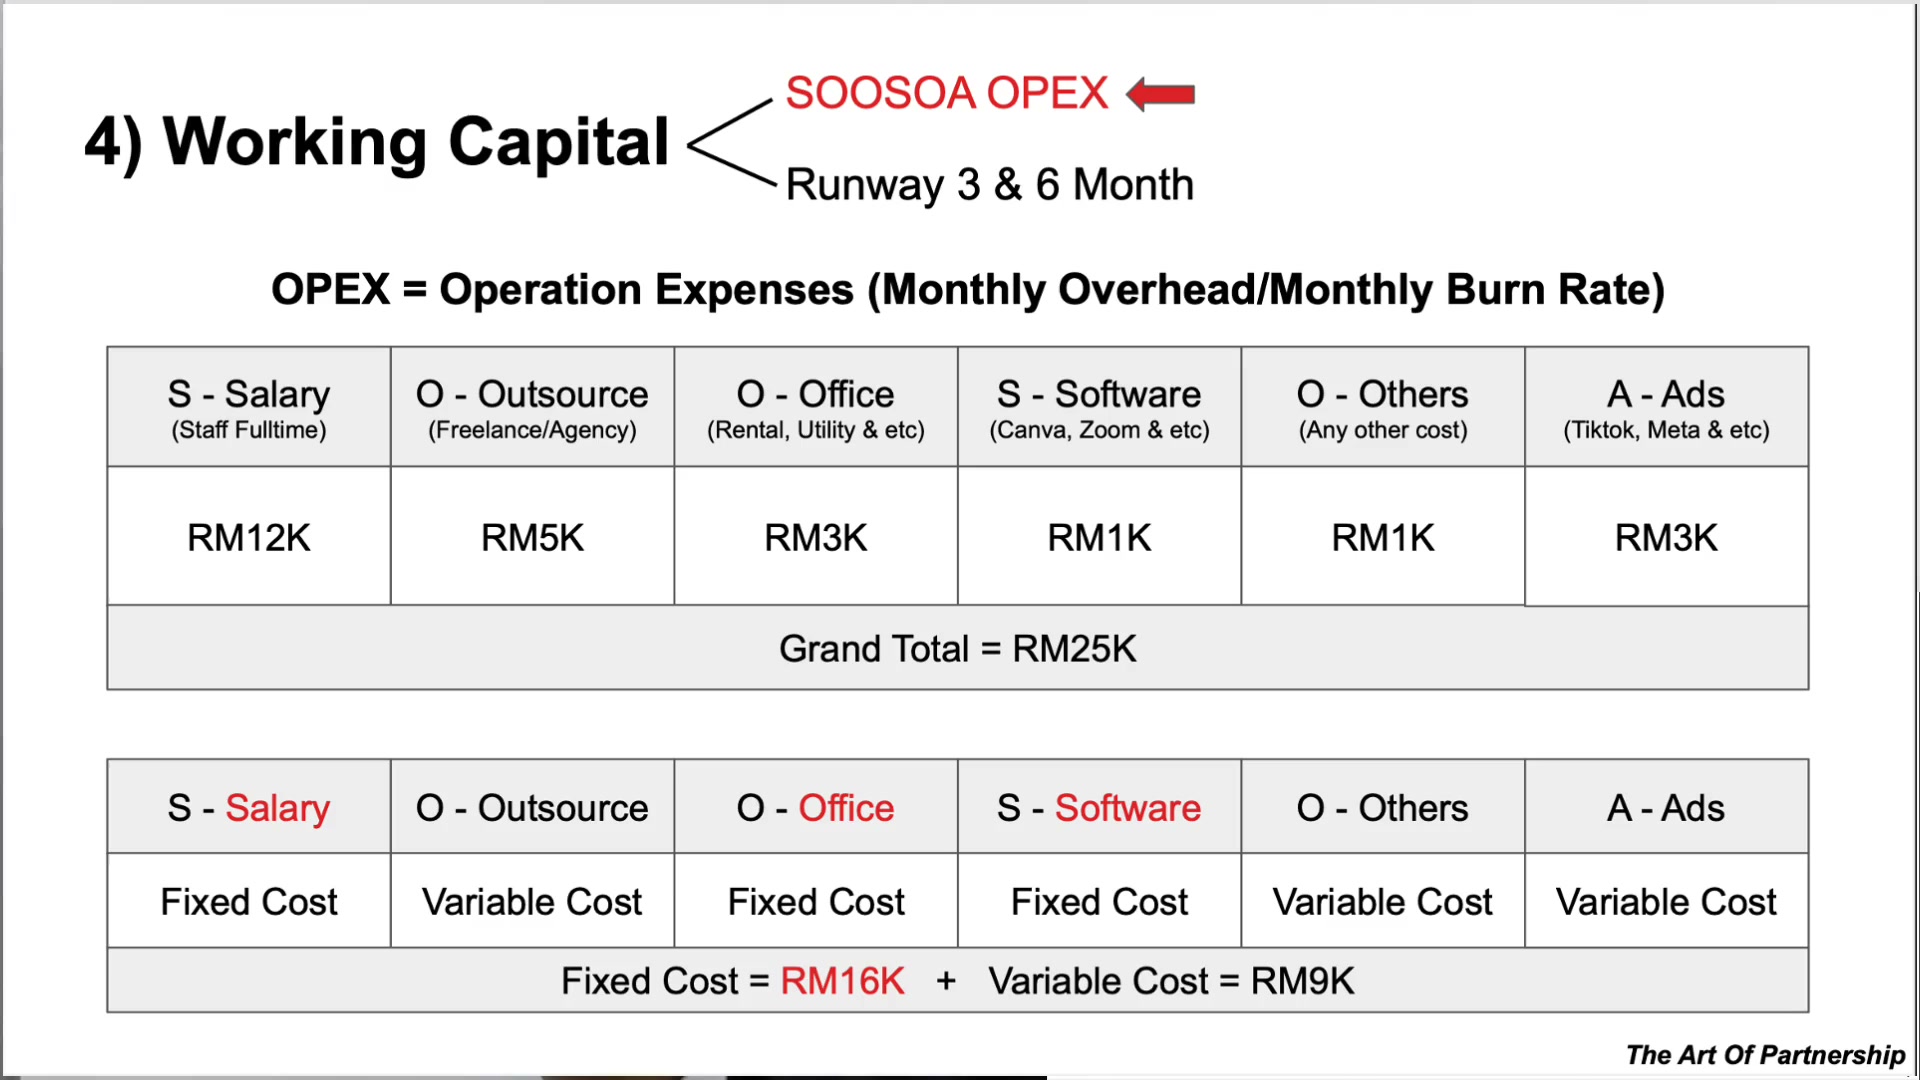Click the S - Software (Canva, Zoom) header
The height and width of the screenshot is (1080, 1920).
point(1099,407)
